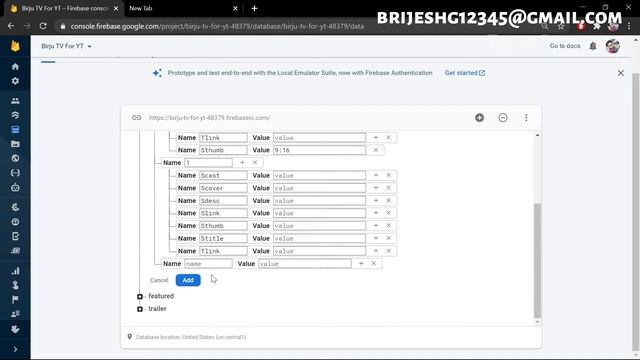640x360 pixels.
Task: Open the flag icon in sidebar
Action: click(15, 300)
